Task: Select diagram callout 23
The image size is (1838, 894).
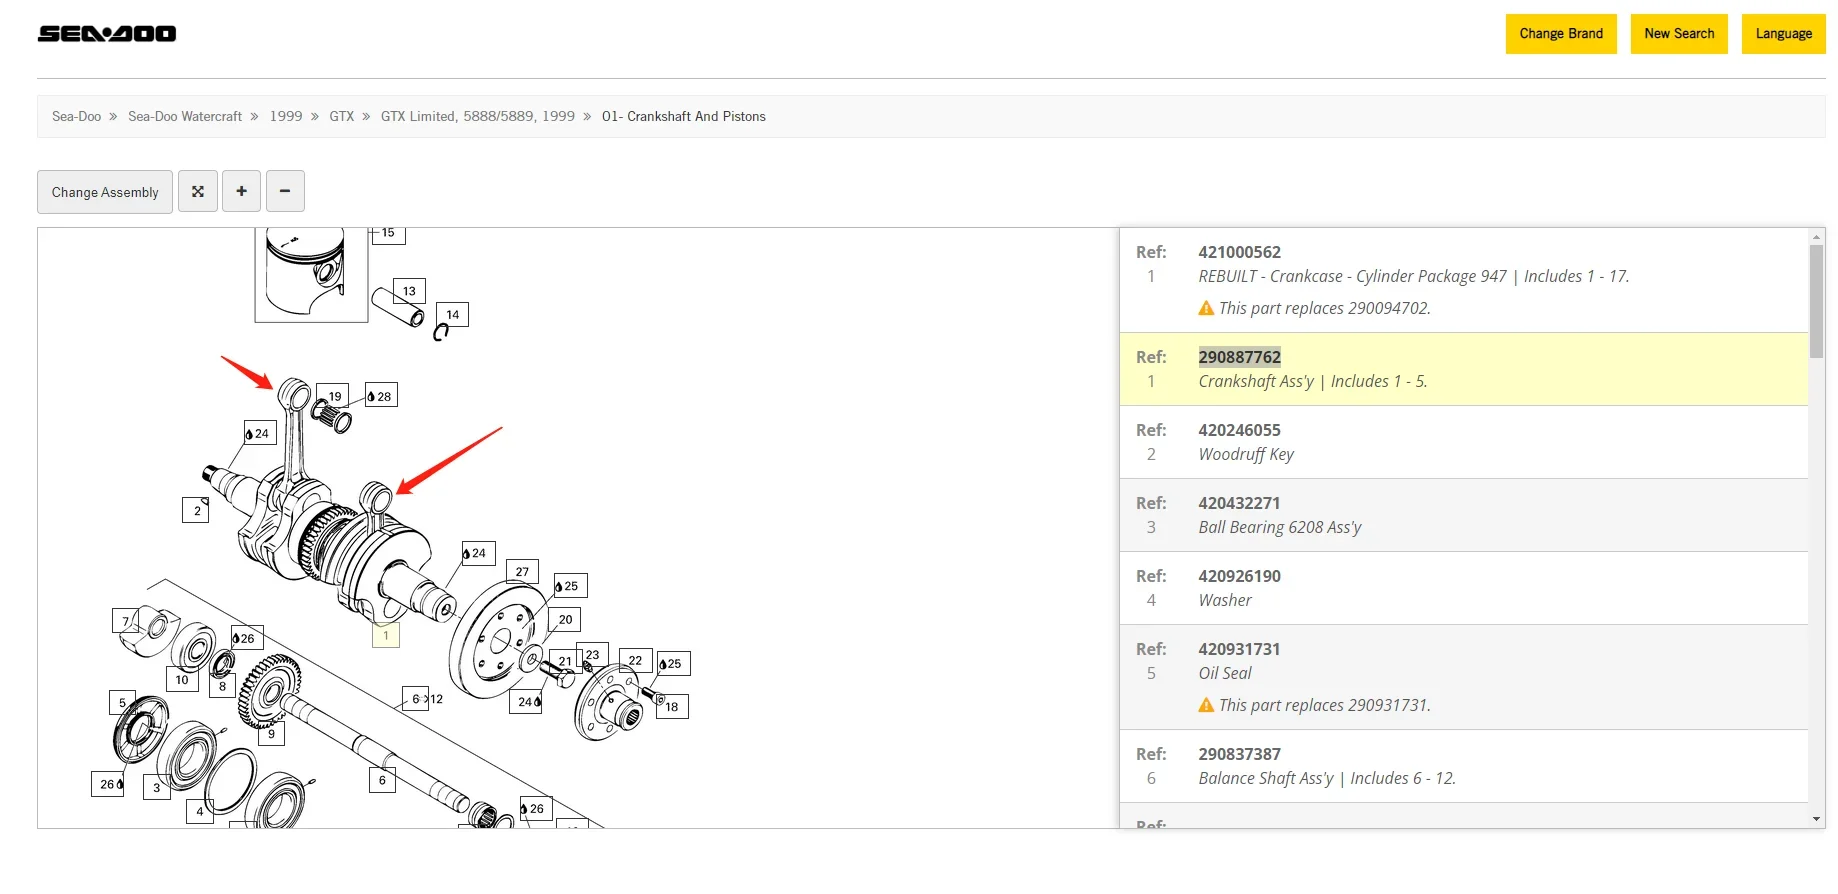Action: [x=593, y=655]
